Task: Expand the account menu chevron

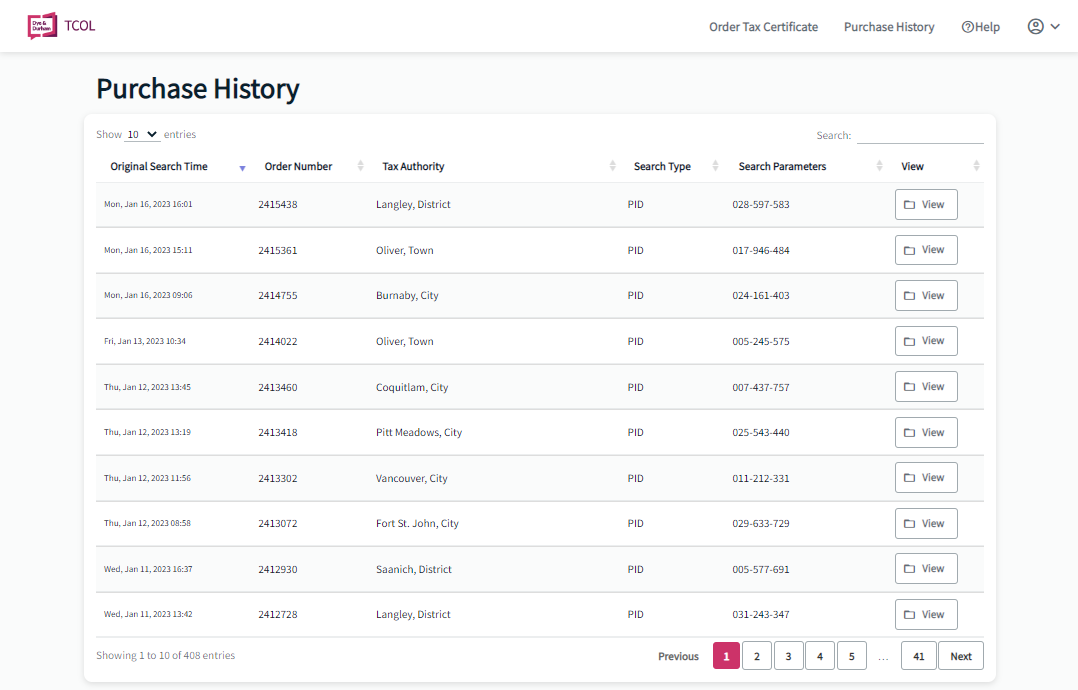Action: tap(1055, 27)
